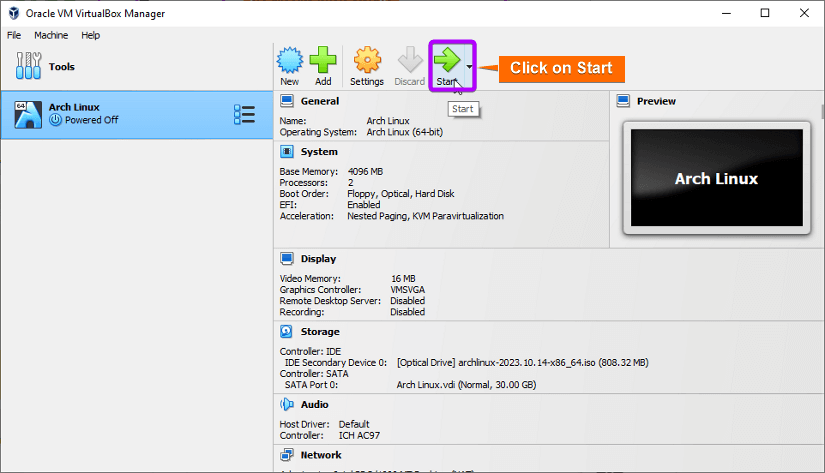This screenshot has height=473, width=825.
Task: Click the Display section monitor icon
Action: click(287, 258)
